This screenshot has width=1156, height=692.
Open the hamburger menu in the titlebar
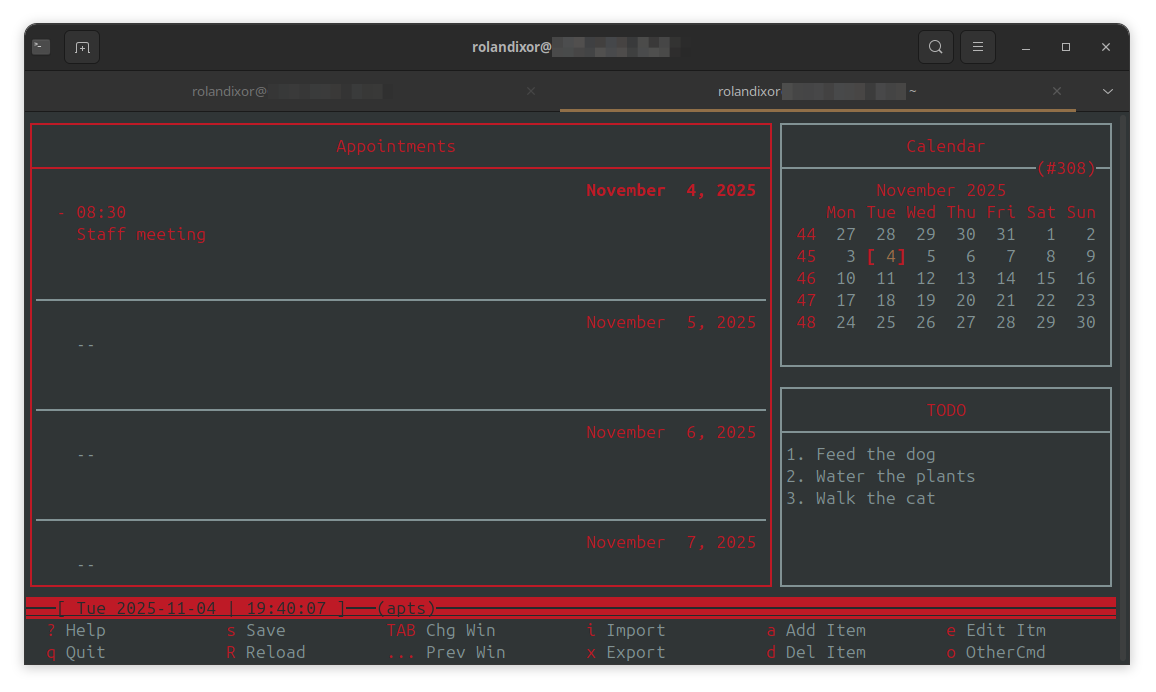[x=978, y=46]
